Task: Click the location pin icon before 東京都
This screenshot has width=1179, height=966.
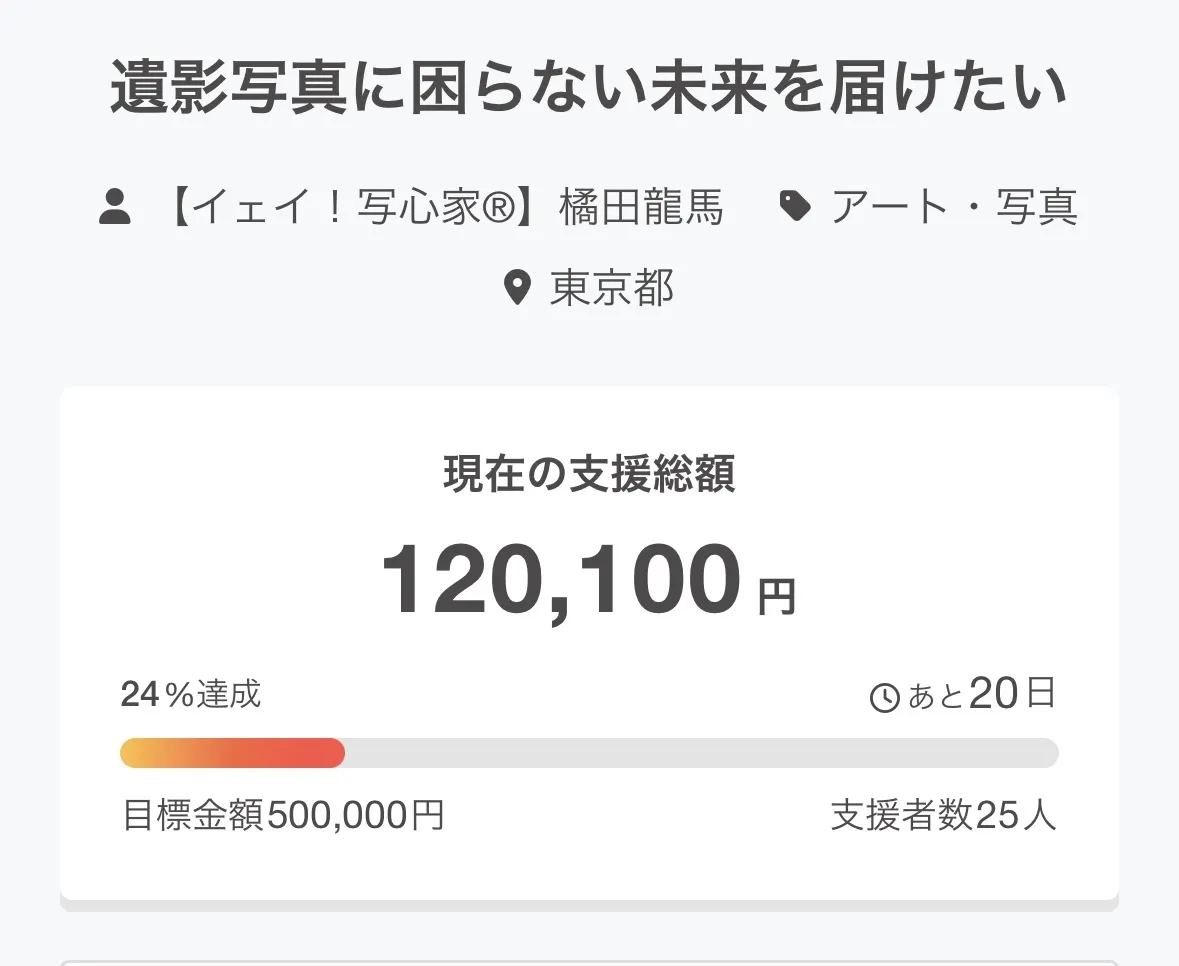Action: pyautogui.click(x=516, y=289)
